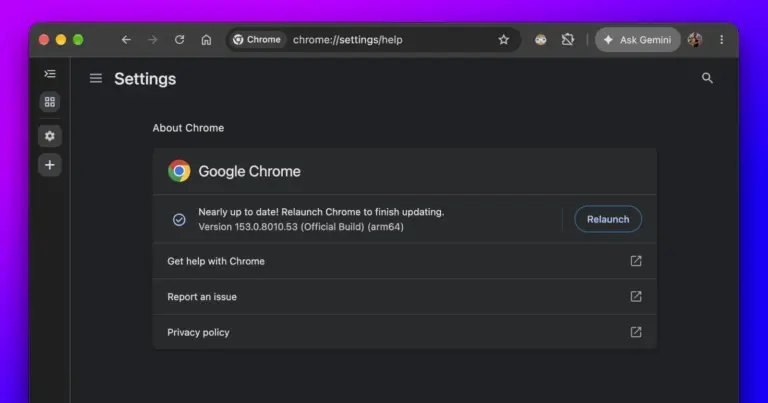This screenshot has height=403, width=768.
Task: Open the Extensions puzzle icon
Action: [568, 40]
